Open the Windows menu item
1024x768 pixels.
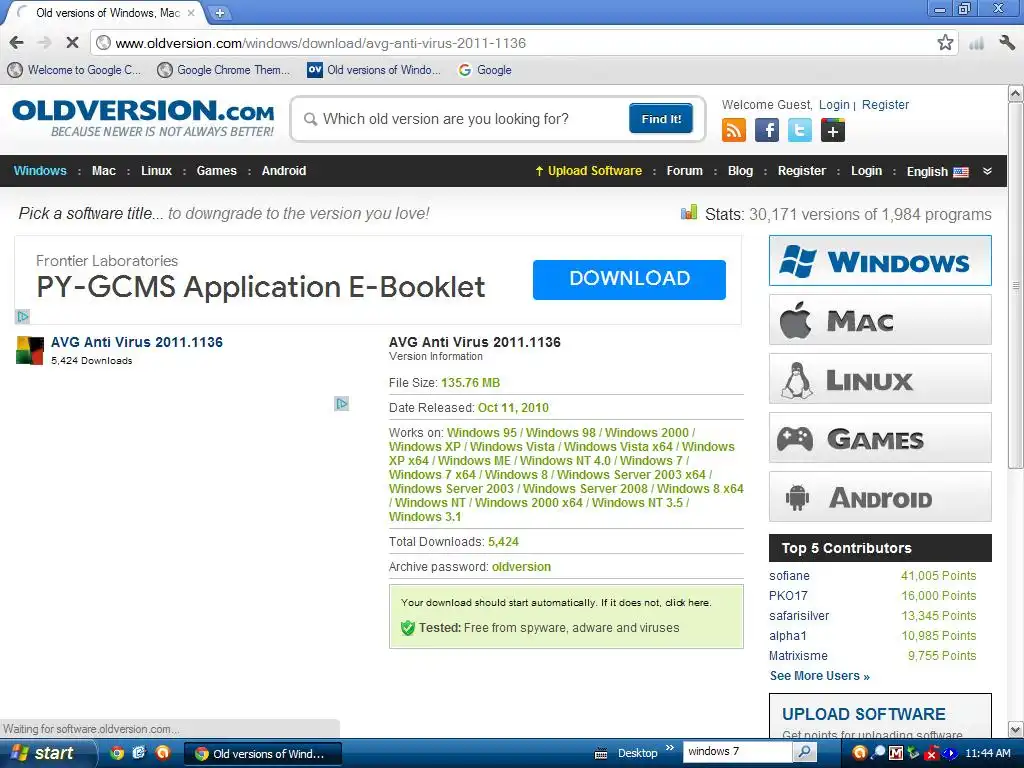40,170
